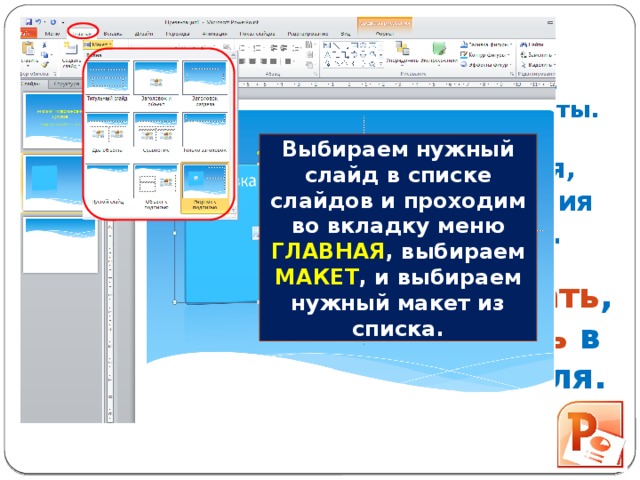Open the Экспресс-стили quick styles gallery
Screen dimensions: 640x480
[x=439, y=52]
